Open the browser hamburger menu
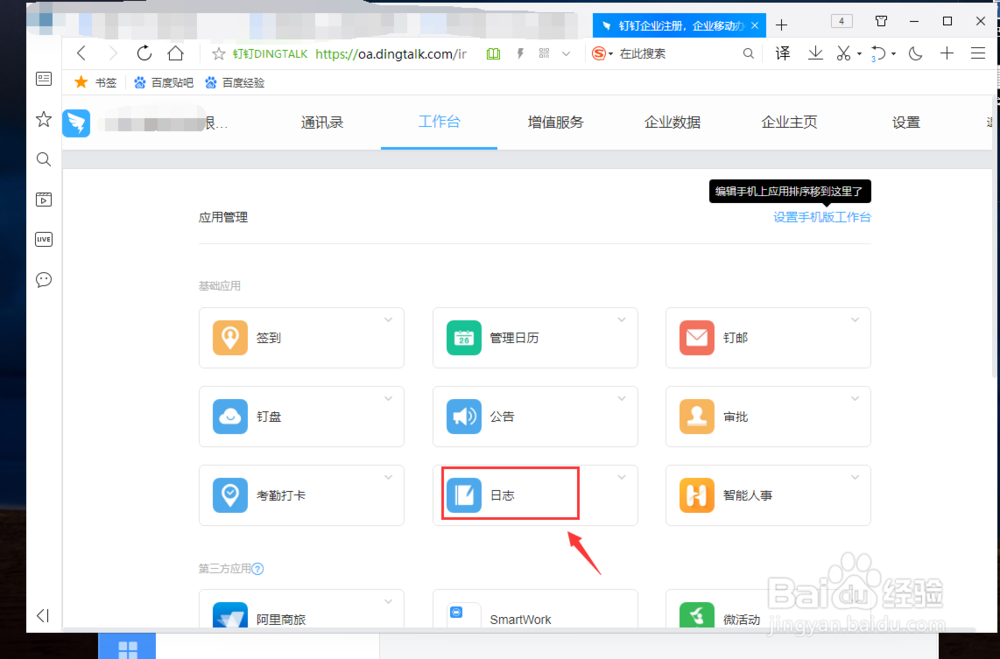 978,54
